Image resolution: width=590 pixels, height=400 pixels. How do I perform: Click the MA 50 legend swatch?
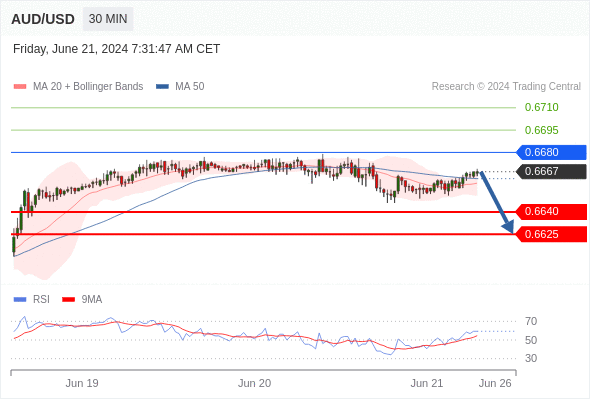click(x=162, y=87)
